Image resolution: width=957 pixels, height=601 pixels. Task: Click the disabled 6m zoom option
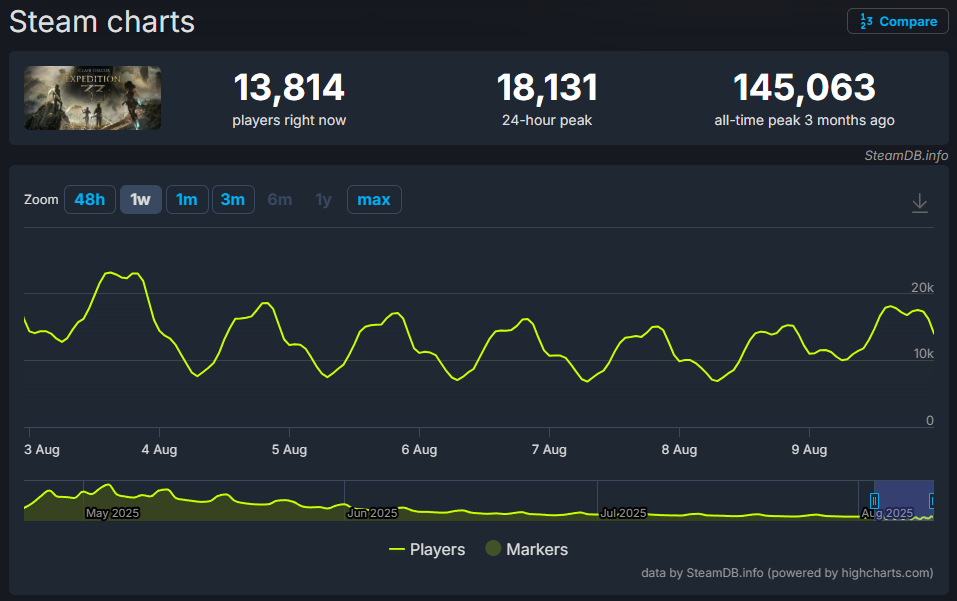(x=280, y=200)
